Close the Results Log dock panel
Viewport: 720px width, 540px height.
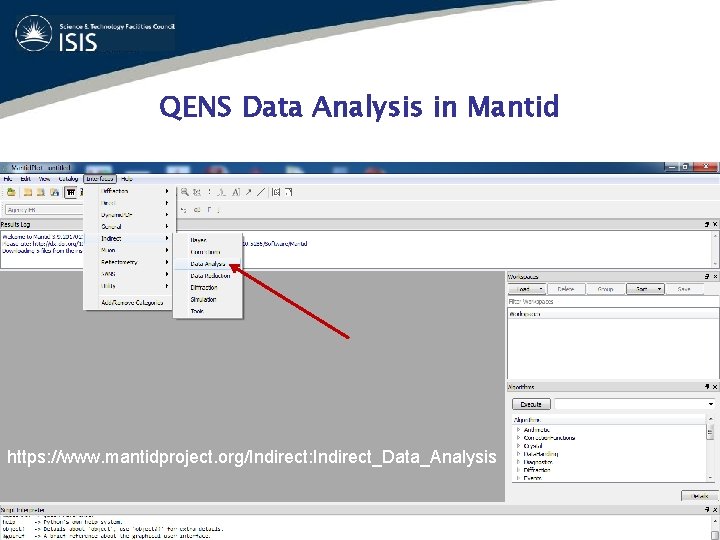[715, 224]
